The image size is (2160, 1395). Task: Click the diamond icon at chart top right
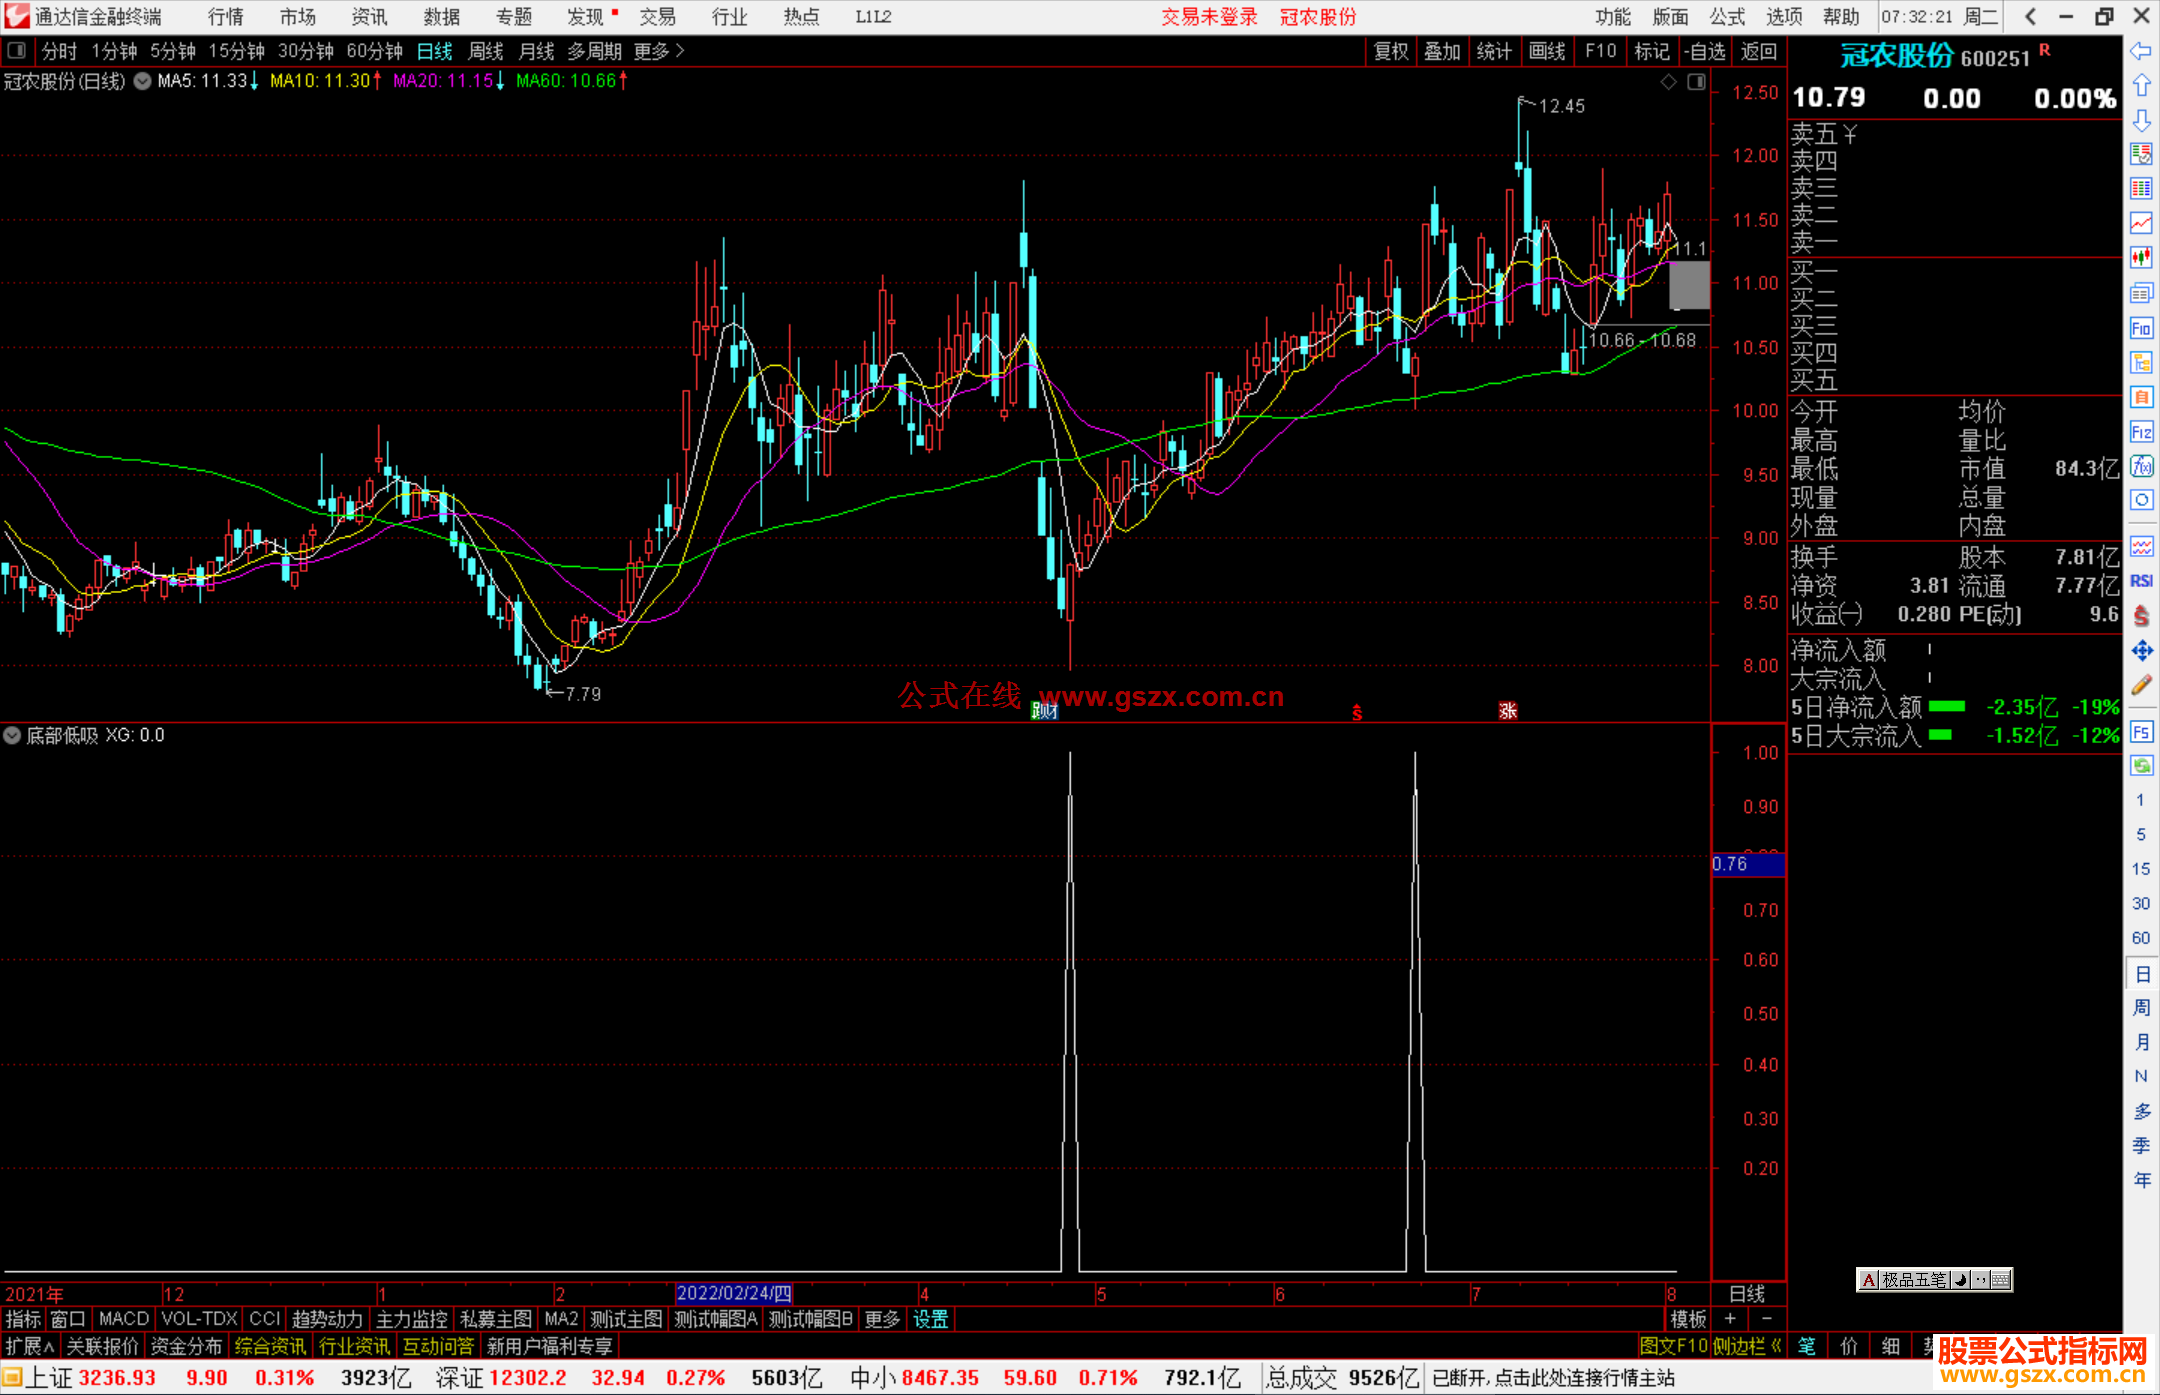click(1669, 82)
